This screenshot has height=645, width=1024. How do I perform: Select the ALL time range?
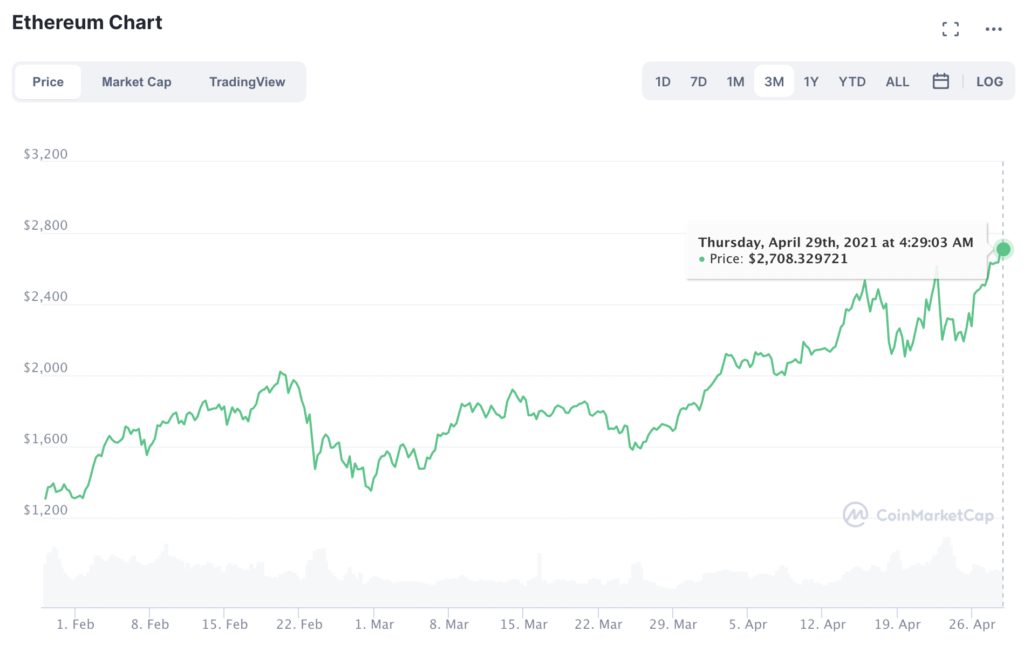(x=897, y=82)
